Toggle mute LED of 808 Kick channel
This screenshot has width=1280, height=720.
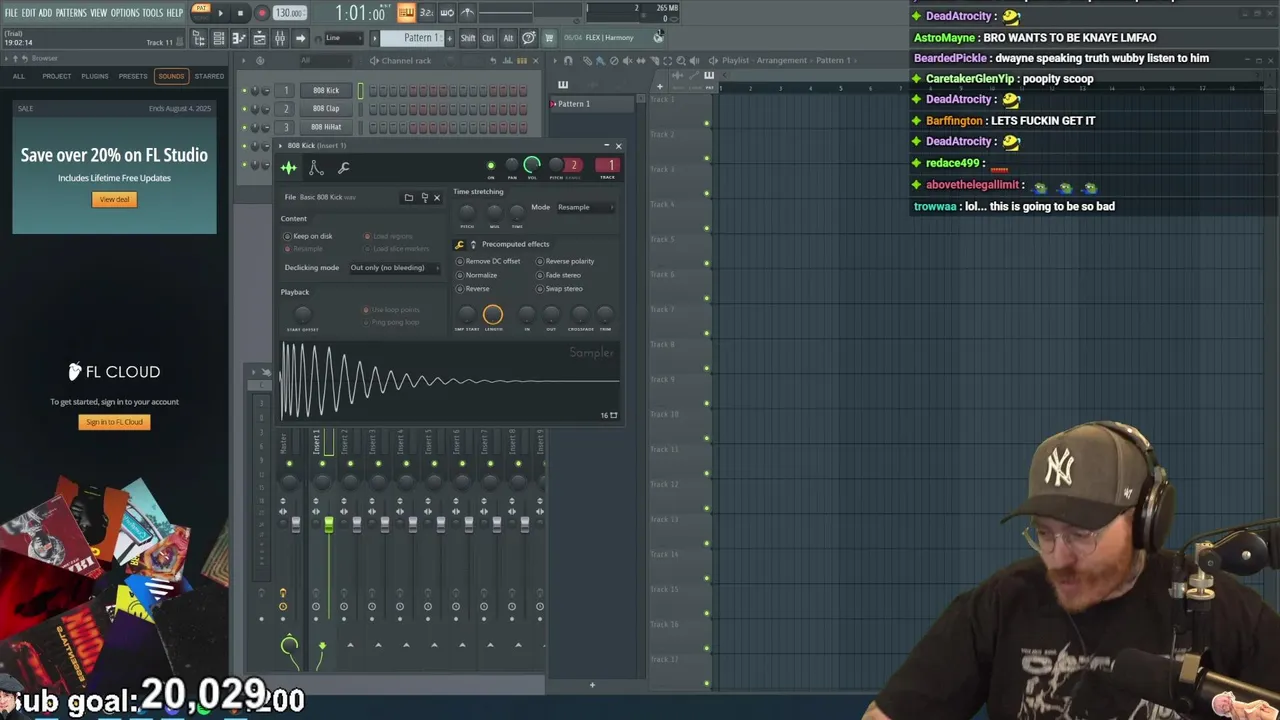coord(244,90)
